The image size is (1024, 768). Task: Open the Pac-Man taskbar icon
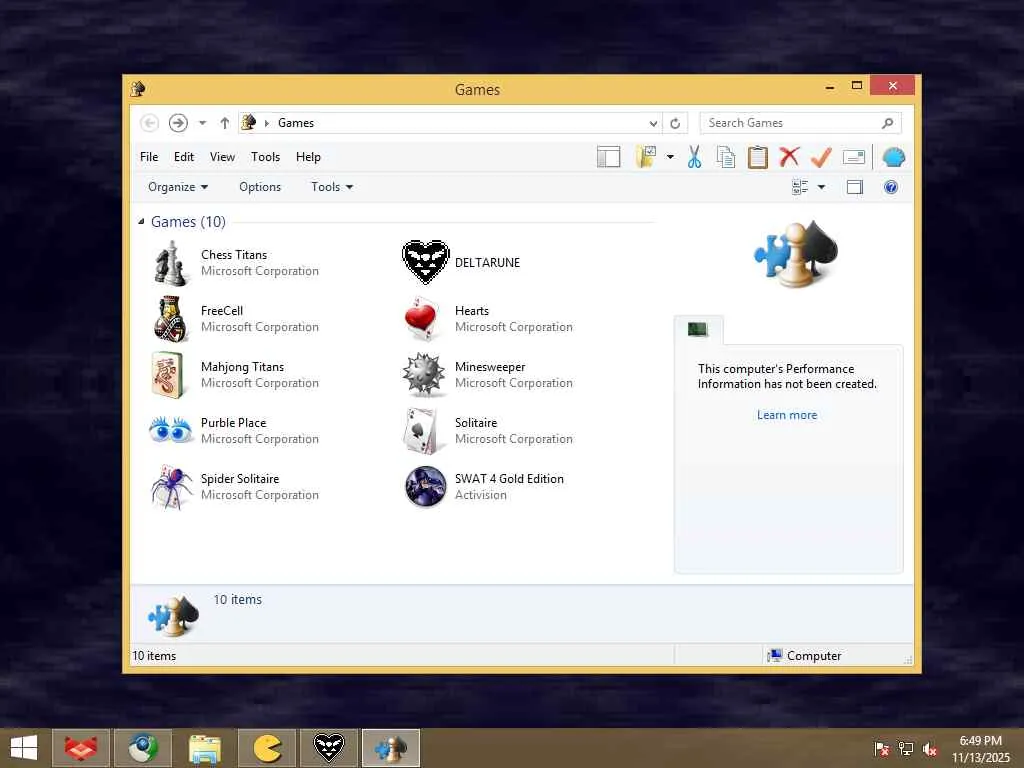pyautogui.click(x=267, y=748)
